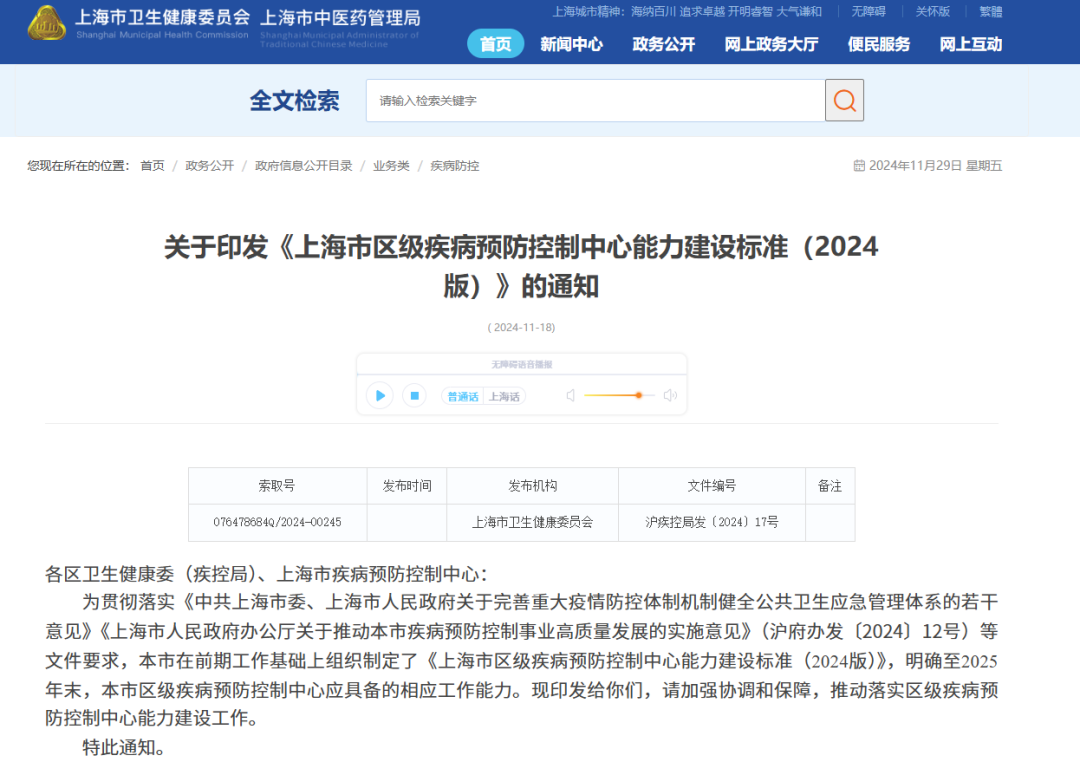The image size is (1080, 775).
Task: Click the calendar icon beside the date
Action: (858, 166)
